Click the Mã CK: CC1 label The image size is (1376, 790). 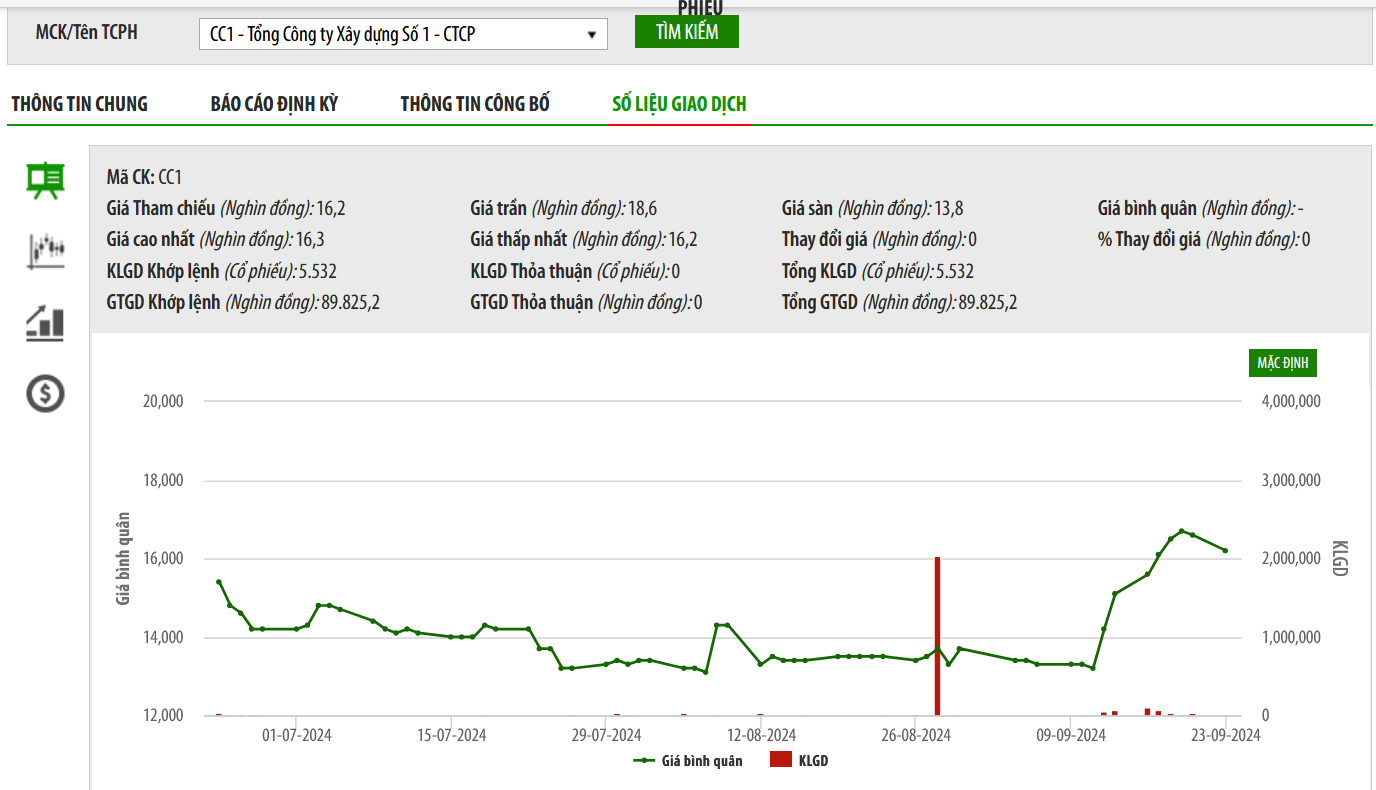(144, 177)
